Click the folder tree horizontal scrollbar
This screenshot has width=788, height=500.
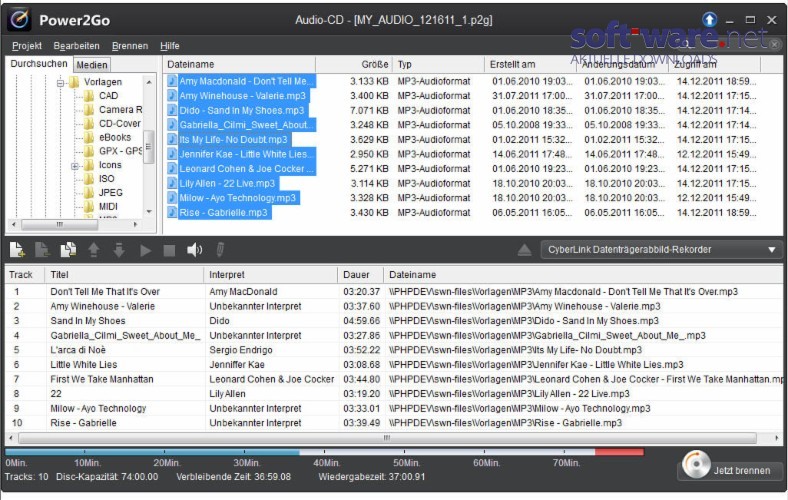[x=59, y=225]
